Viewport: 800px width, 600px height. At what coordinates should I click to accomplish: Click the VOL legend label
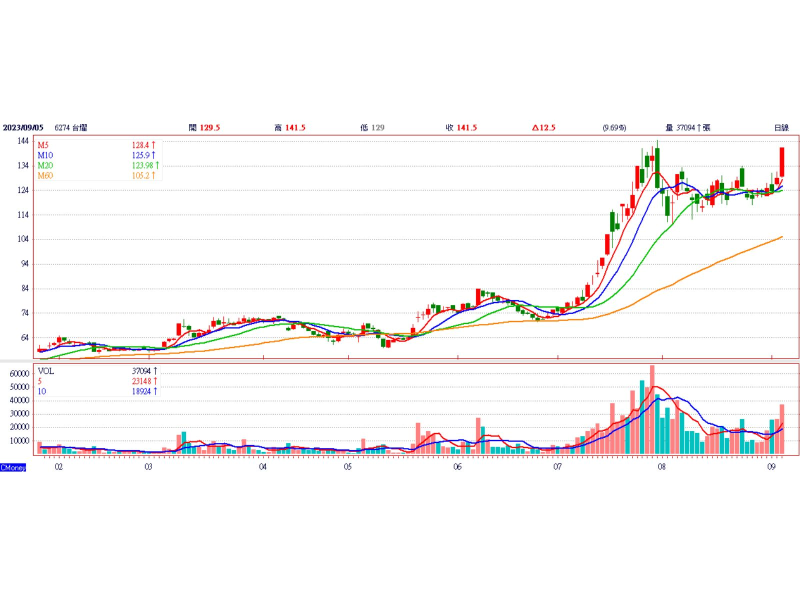pos(45,370)
